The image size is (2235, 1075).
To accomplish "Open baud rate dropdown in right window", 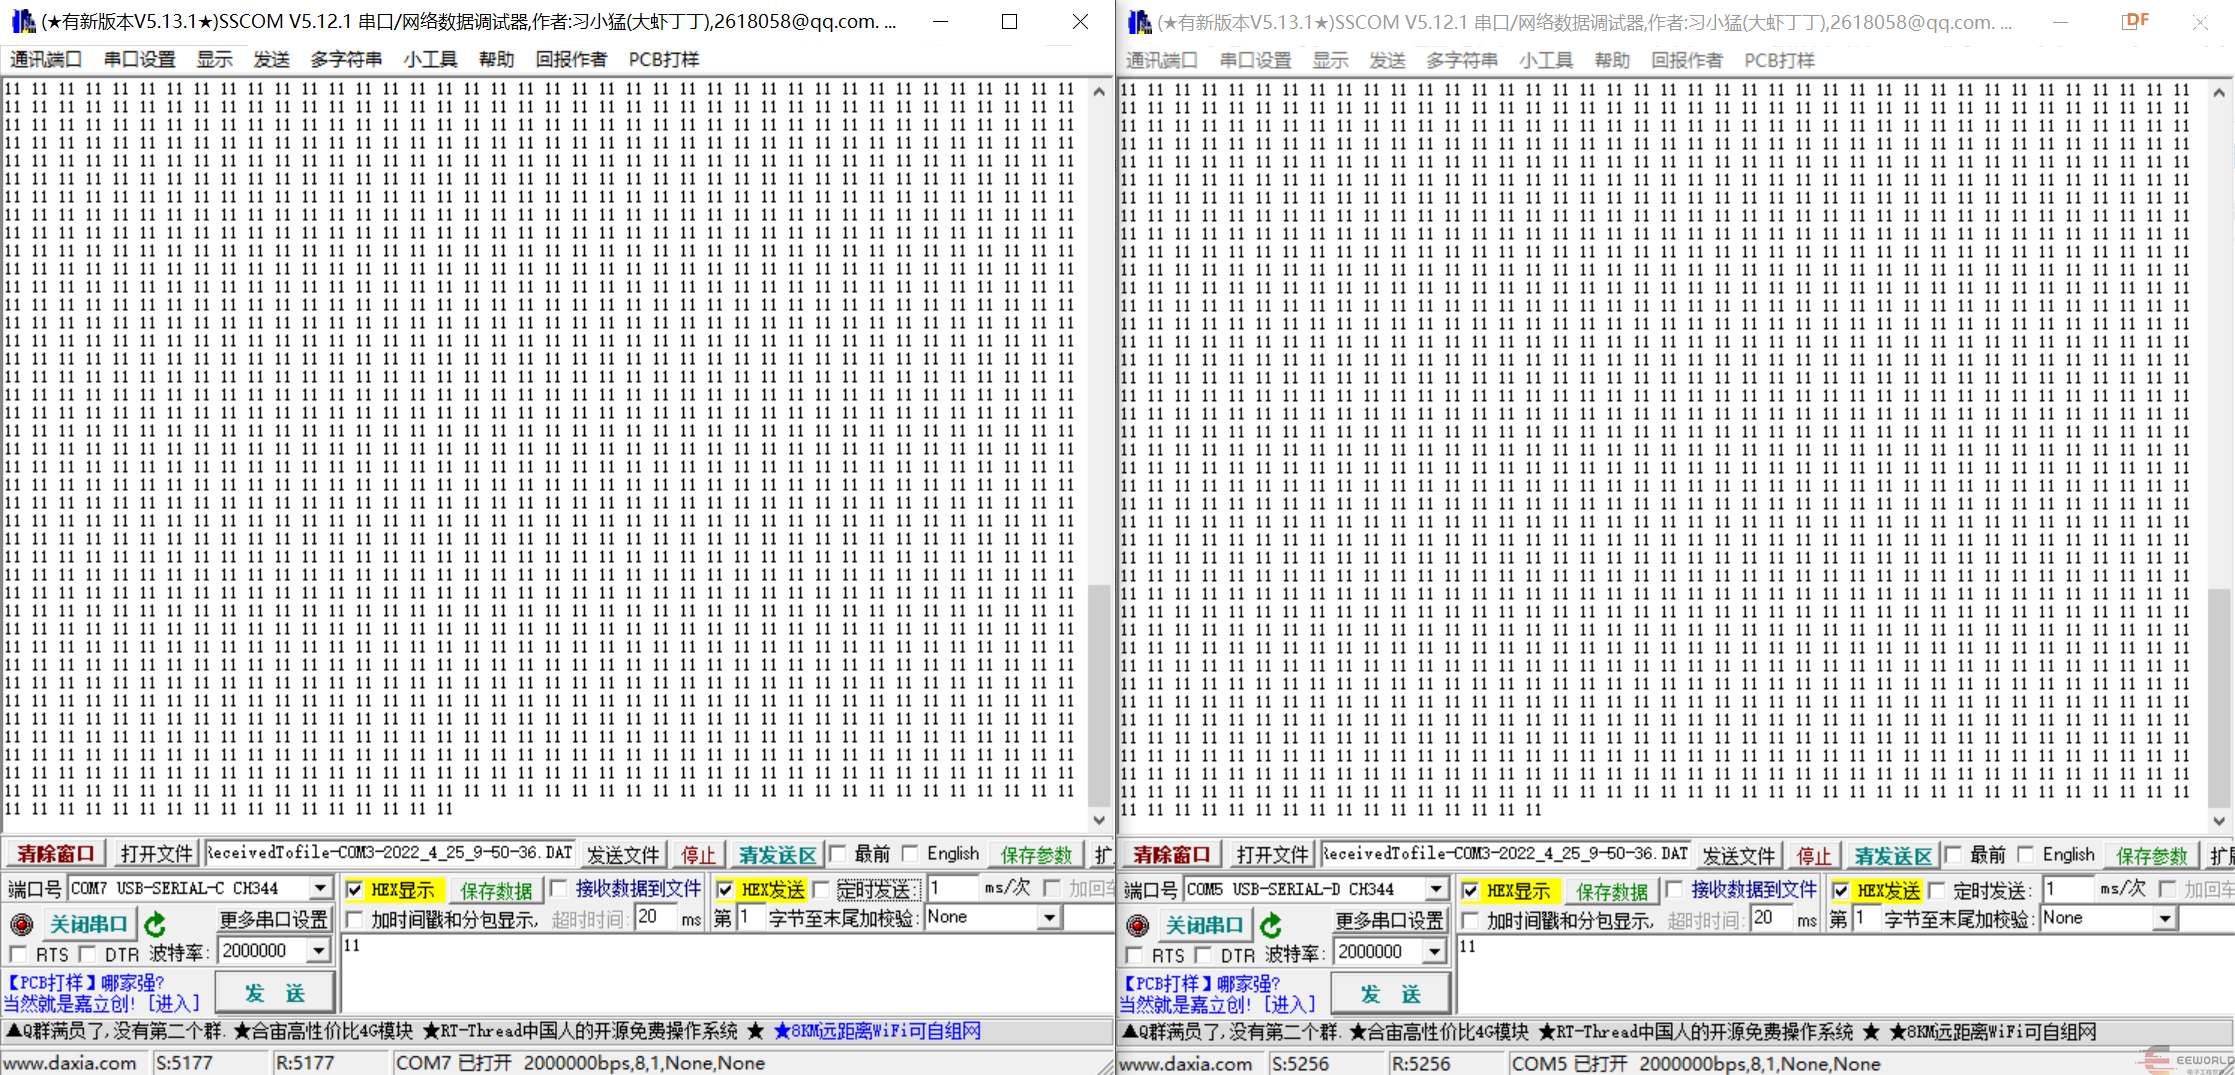I will pyautogui.click(x=1435, y=952).
